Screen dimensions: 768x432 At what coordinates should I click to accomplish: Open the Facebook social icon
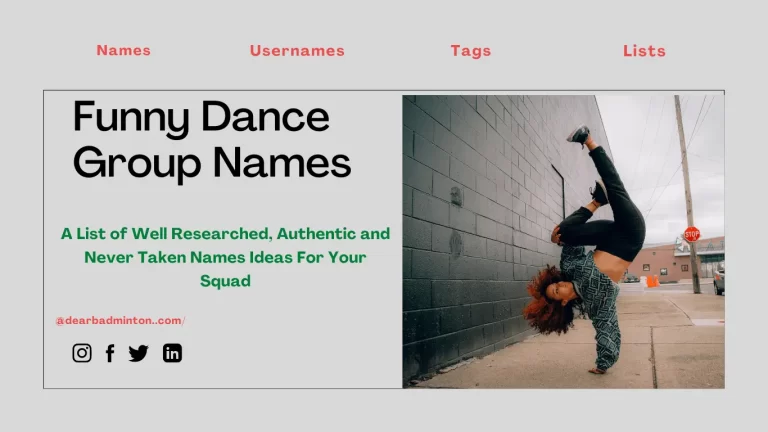click(110, 353)
